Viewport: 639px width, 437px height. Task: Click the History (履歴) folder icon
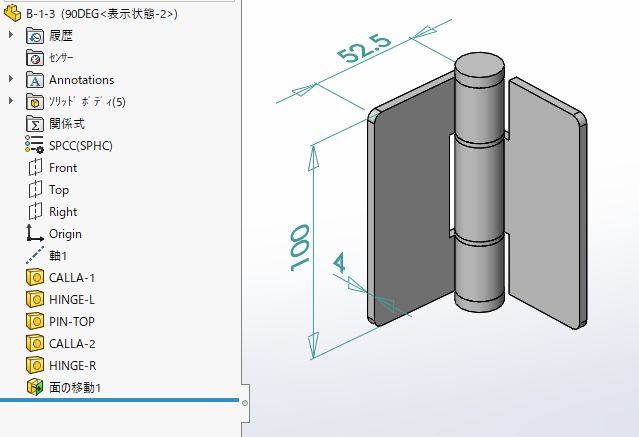pos(35,36)
